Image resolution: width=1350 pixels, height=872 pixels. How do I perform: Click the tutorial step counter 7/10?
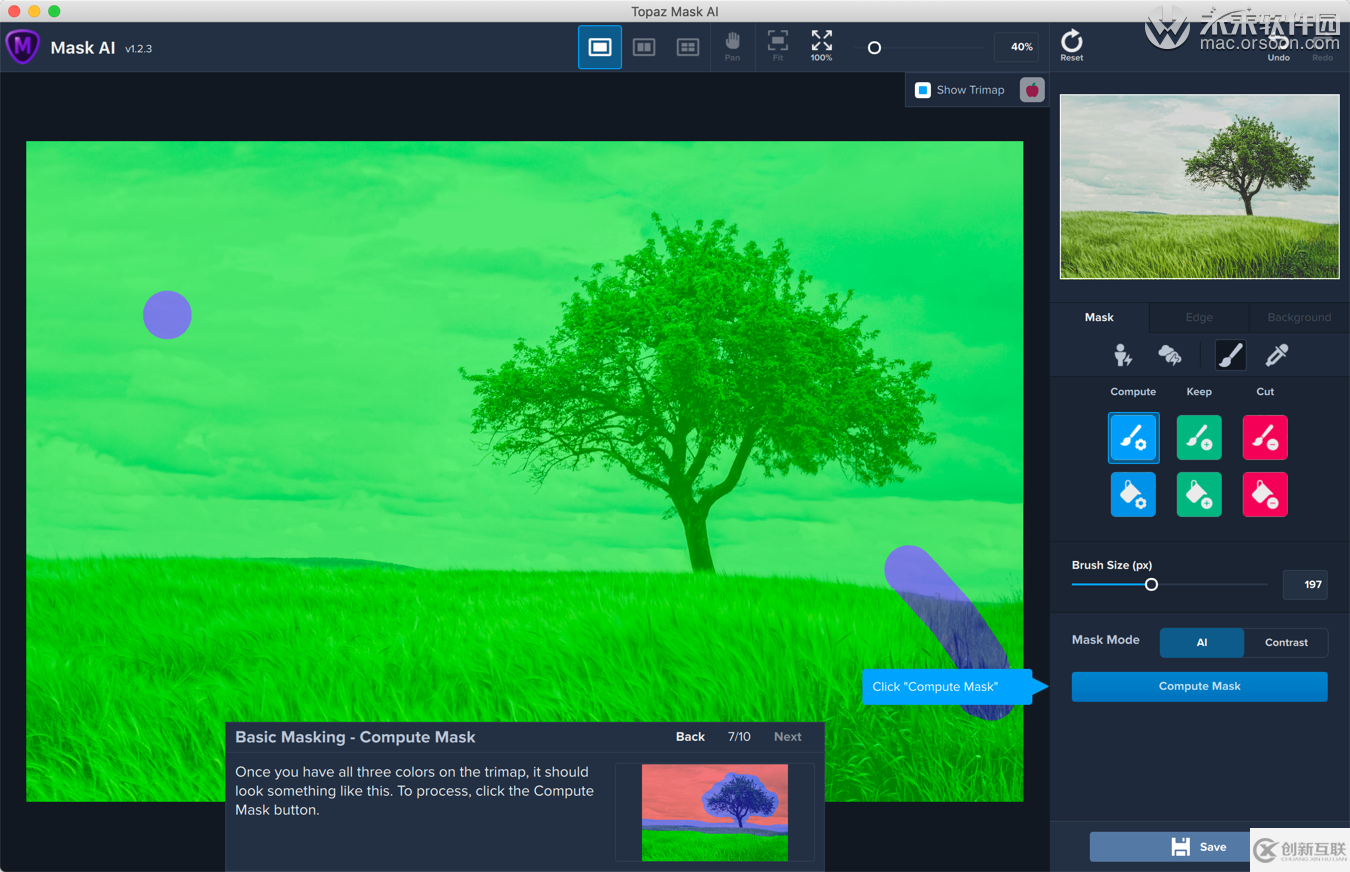[x=739, y=737]
